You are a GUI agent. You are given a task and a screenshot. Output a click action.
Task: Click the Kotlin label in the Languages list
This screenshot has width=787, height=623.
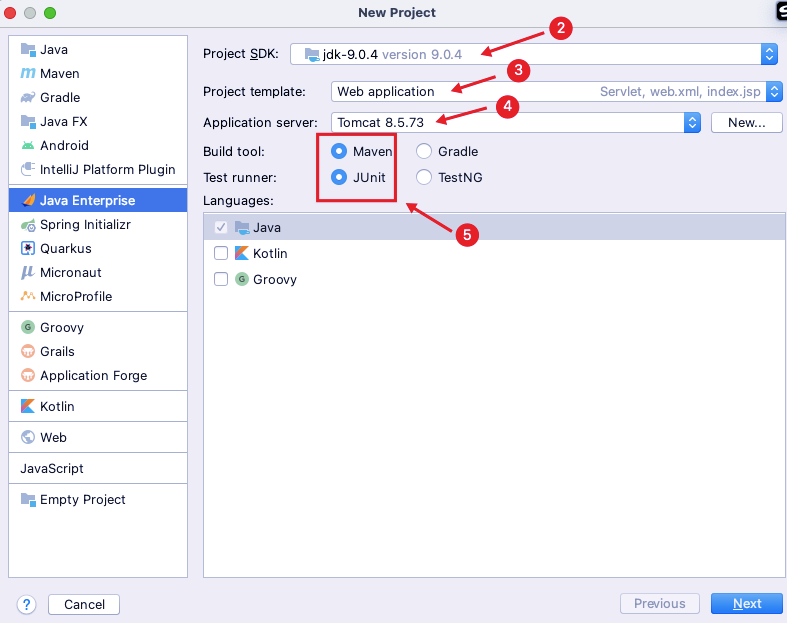coord(270,254)
